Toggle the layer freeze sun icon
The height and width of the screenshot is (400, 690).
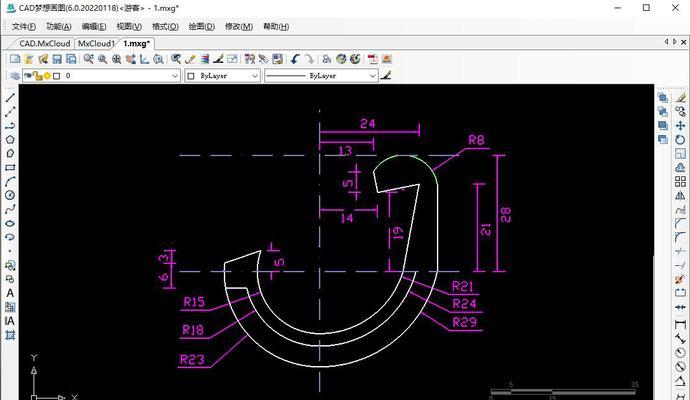pos(47,76)
